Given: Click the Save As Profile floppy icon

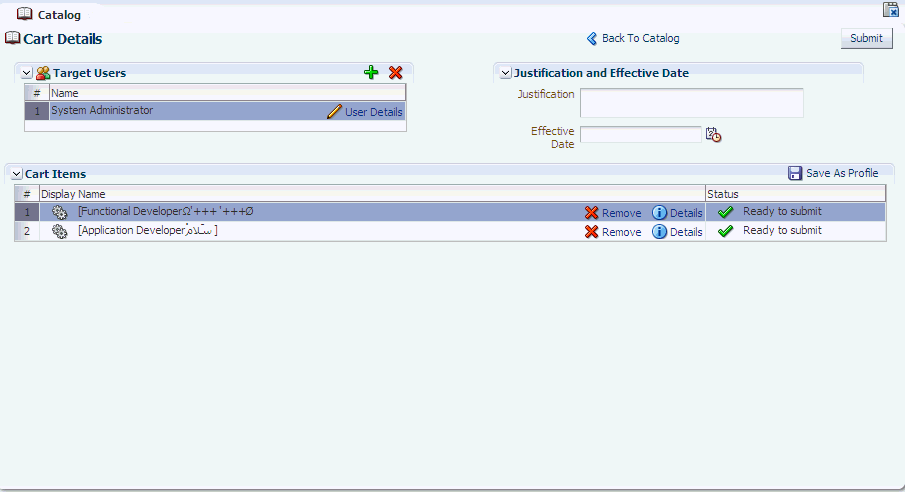Looking at the screenshot, I should click(795, 173).
